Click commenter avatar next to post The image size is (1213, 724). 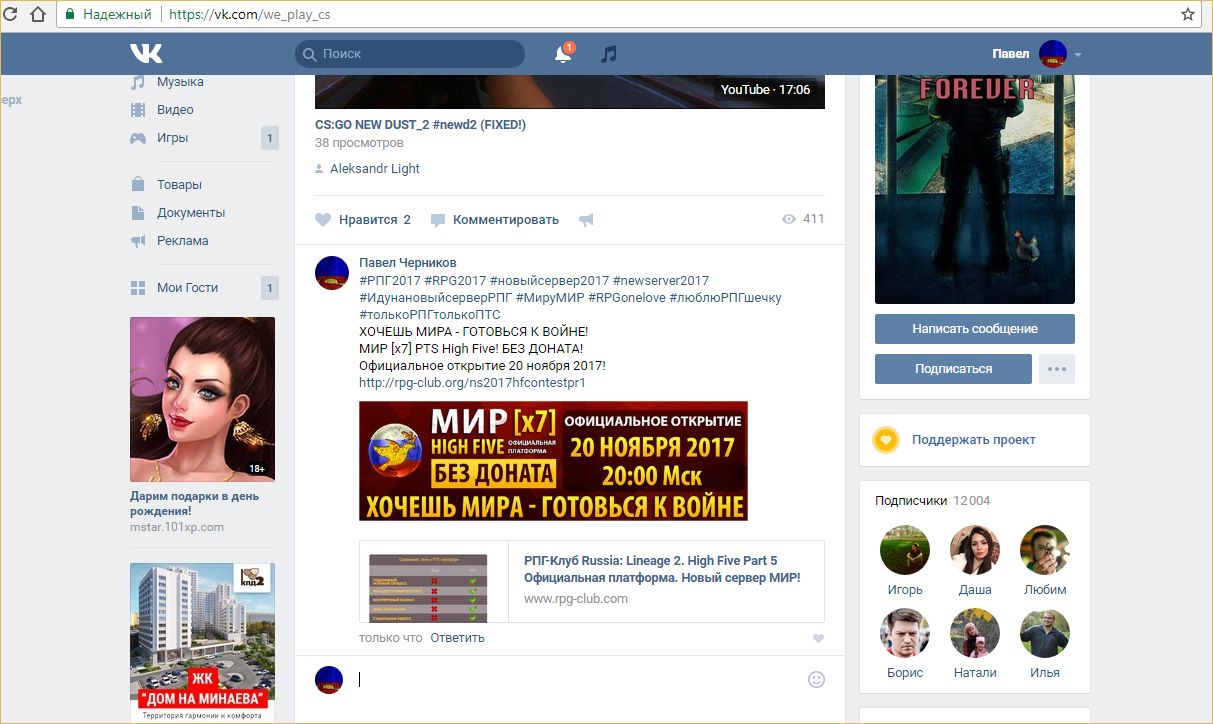click(332, 272)
